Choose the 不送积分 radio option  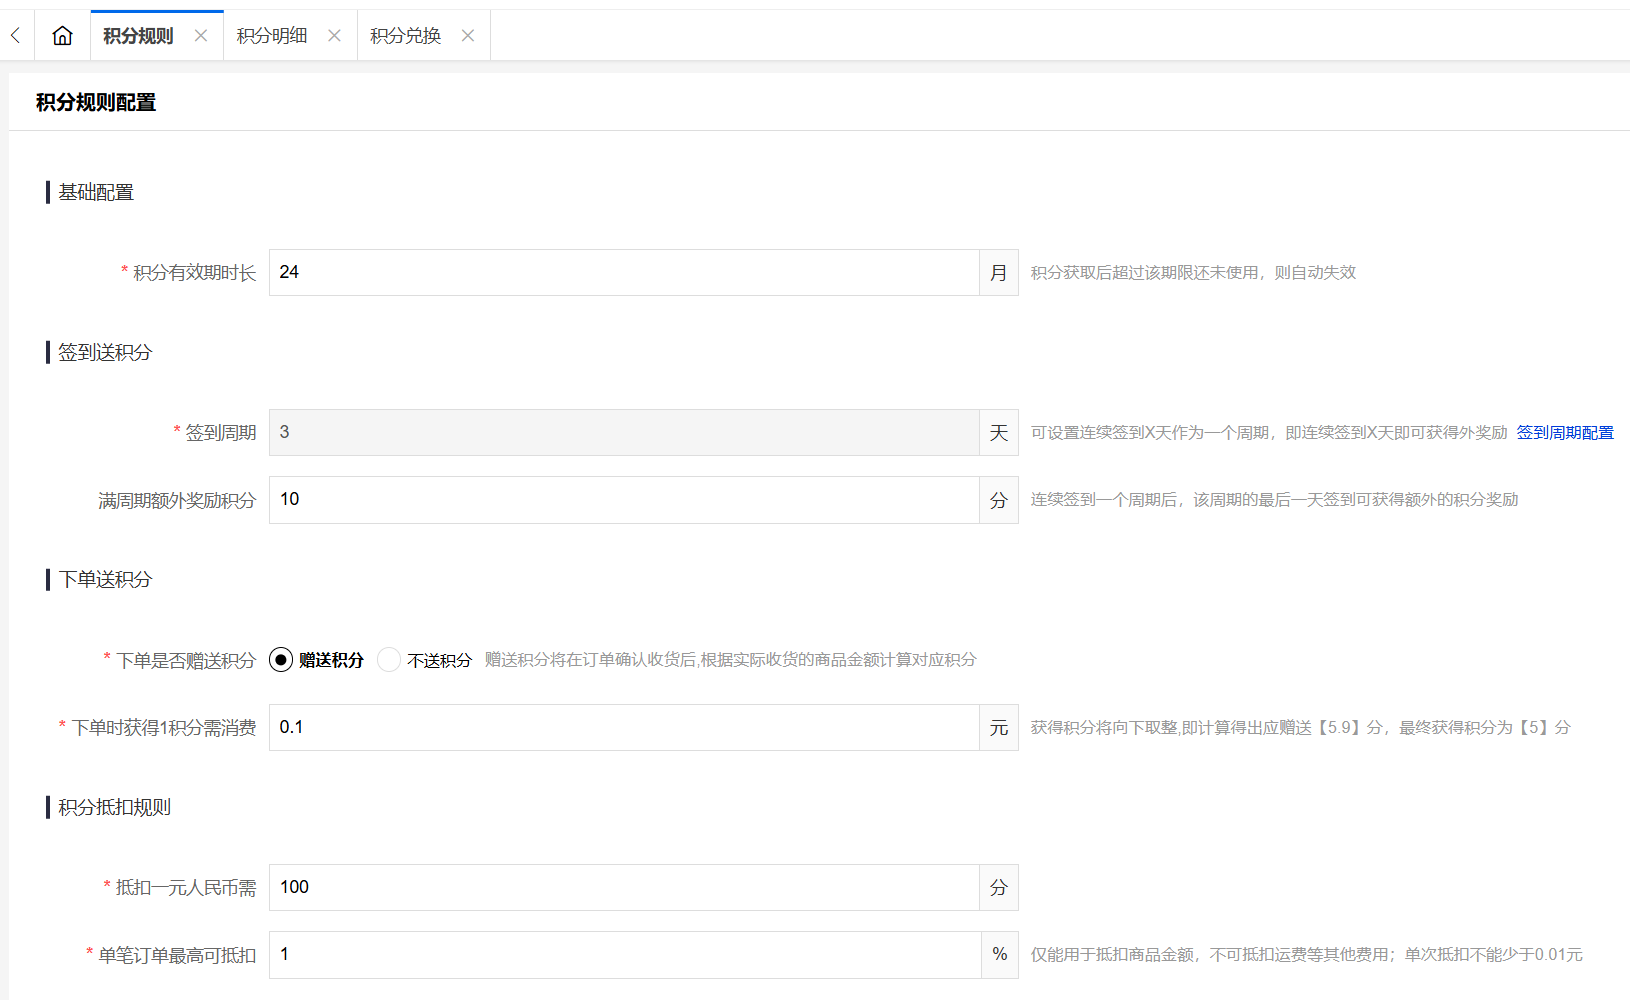[x=389, y=660]
